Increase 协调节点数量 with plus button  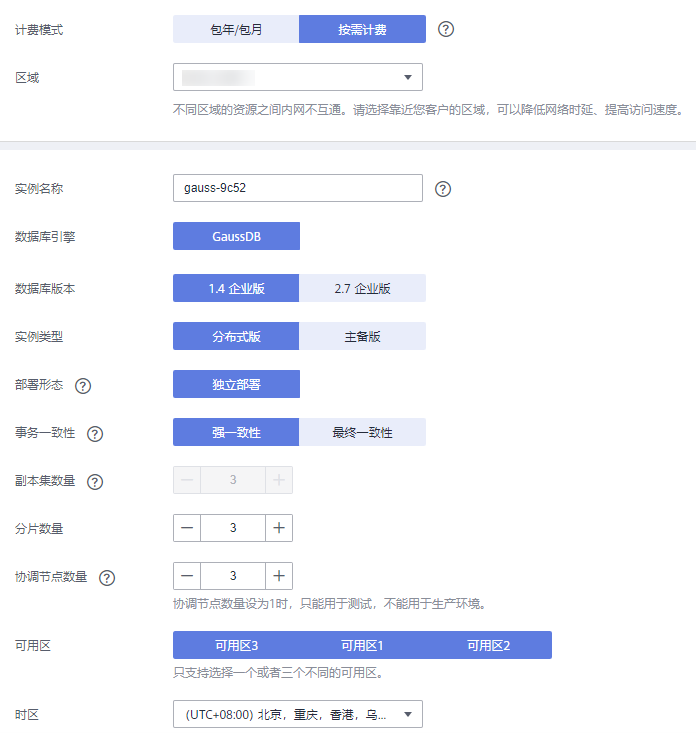279,576
